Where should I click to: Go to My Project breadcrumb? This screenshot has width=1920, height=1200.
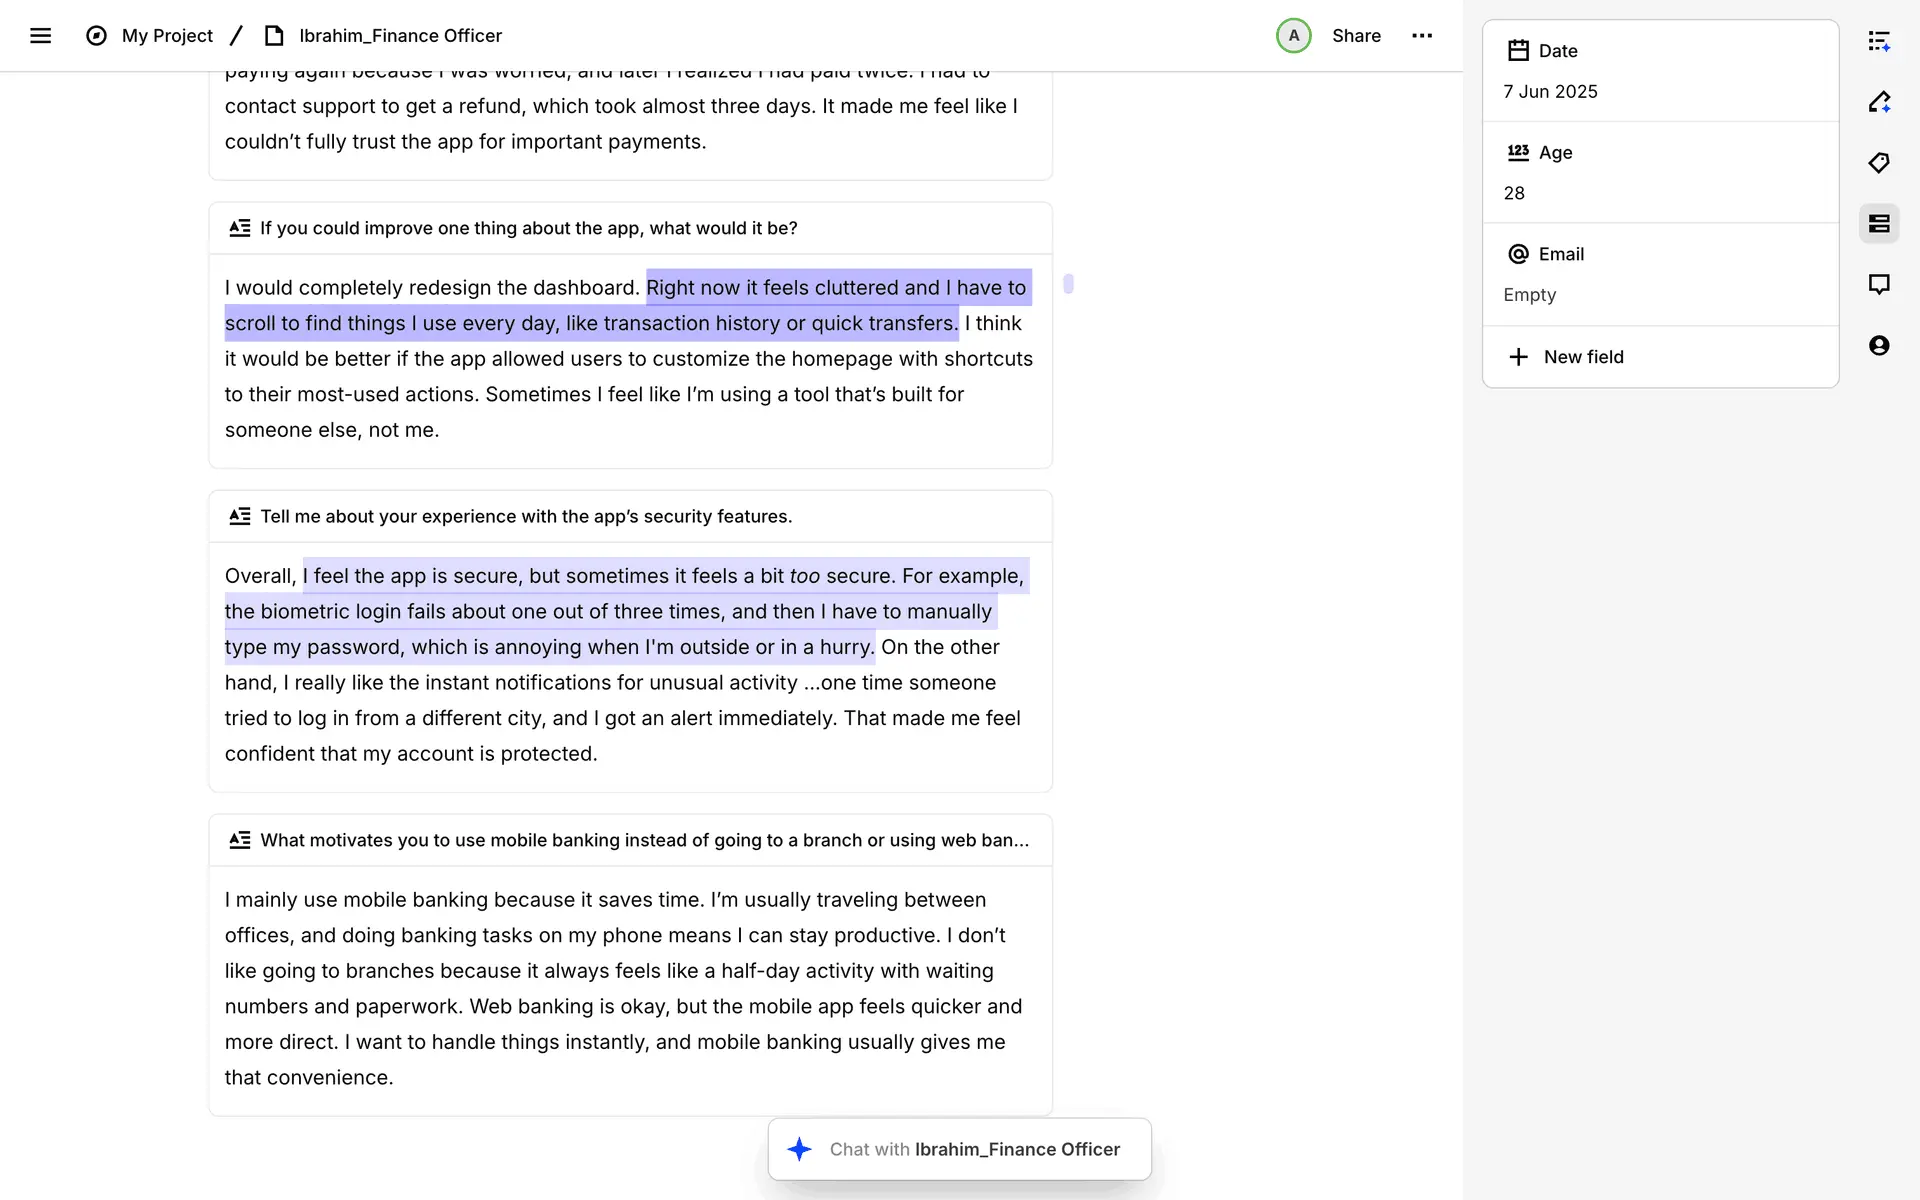[167, 36]
